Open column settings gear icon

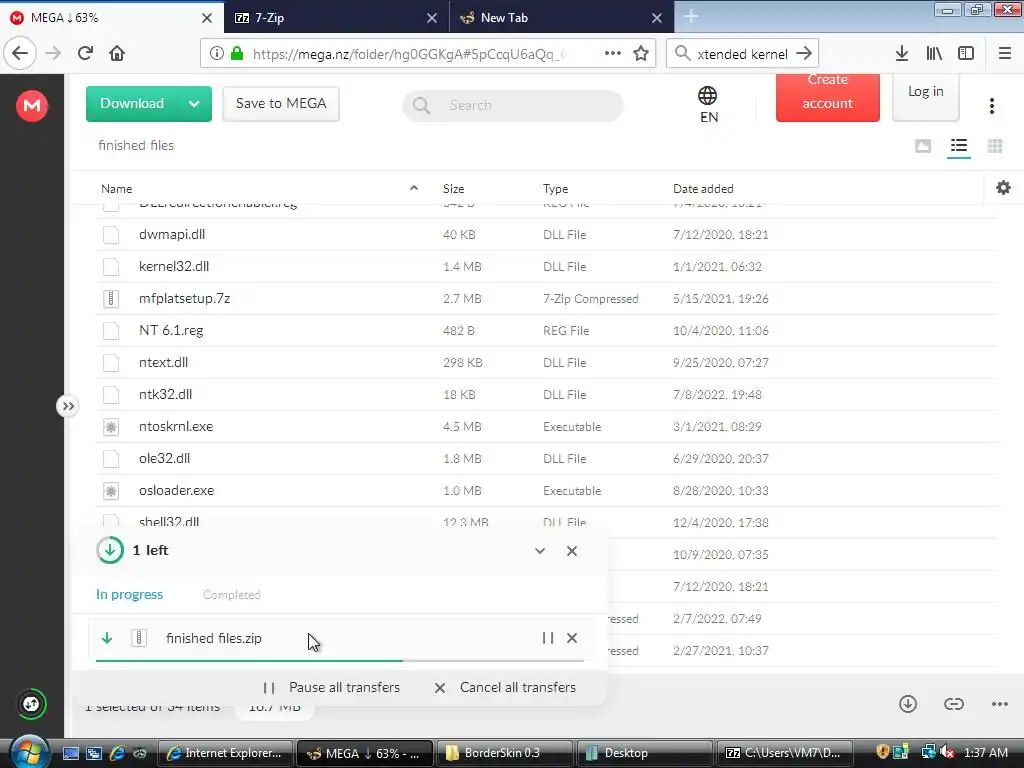1003,188
